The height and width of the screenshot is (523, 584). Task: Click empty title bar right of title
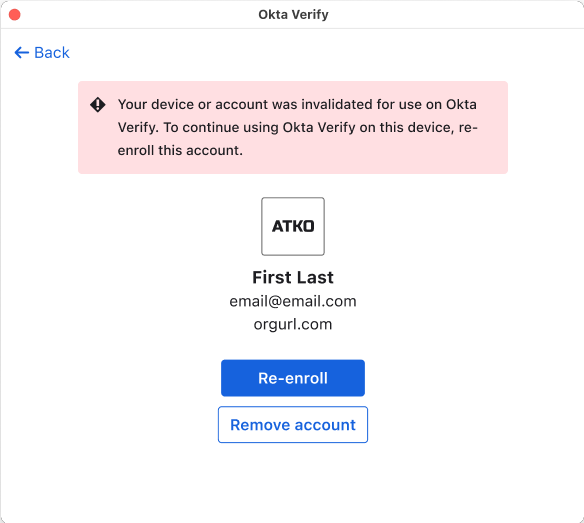[x=454, y=15]
